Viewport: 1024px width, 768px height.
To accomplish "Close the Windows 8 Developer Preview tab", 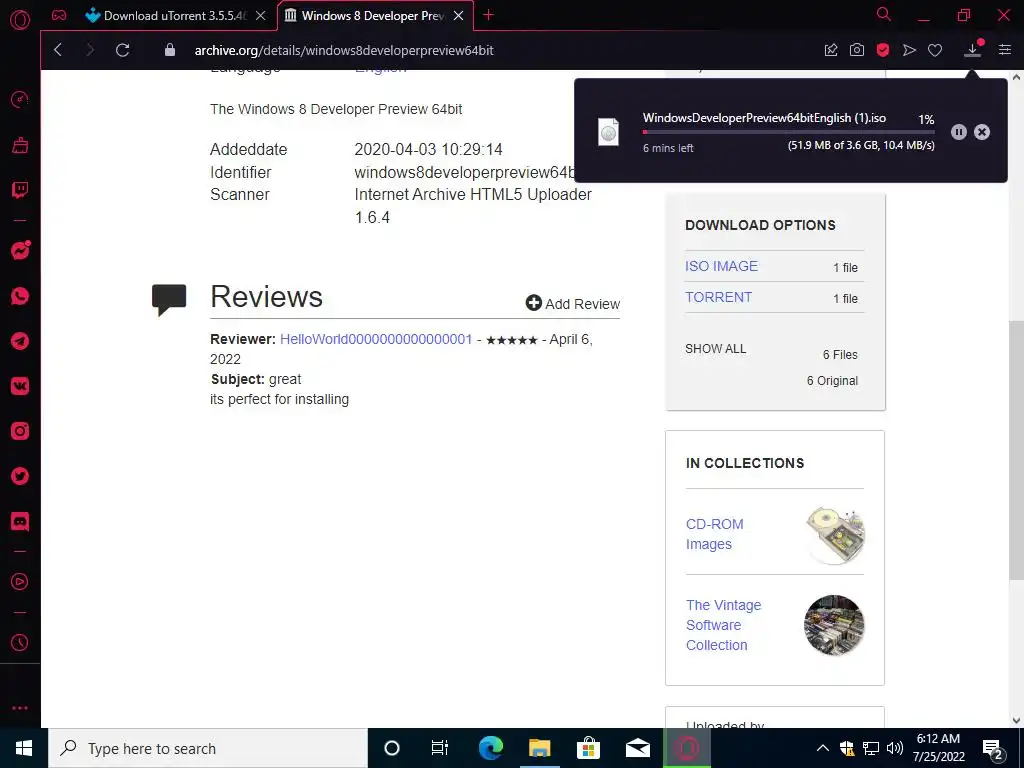I will click(458, 16).
